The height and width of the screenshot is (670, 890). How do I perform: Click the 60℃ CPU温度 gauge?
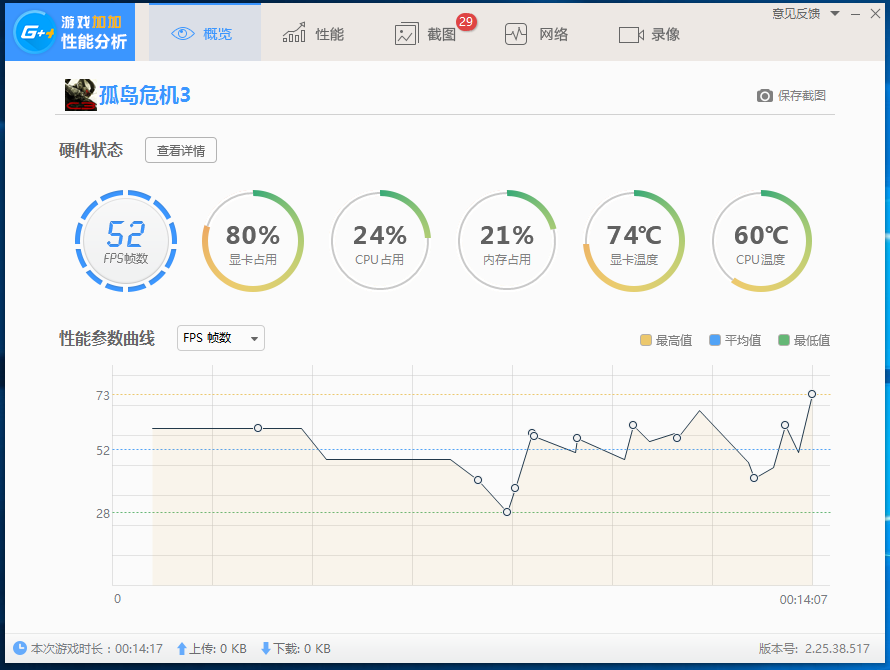pos(761,241)
